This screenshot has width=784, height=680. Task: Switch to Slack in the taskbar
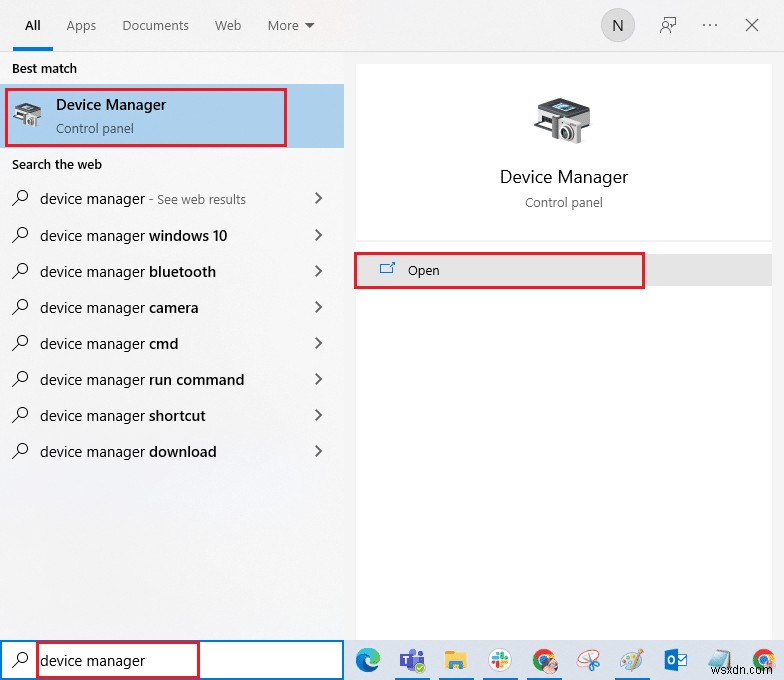500,660
